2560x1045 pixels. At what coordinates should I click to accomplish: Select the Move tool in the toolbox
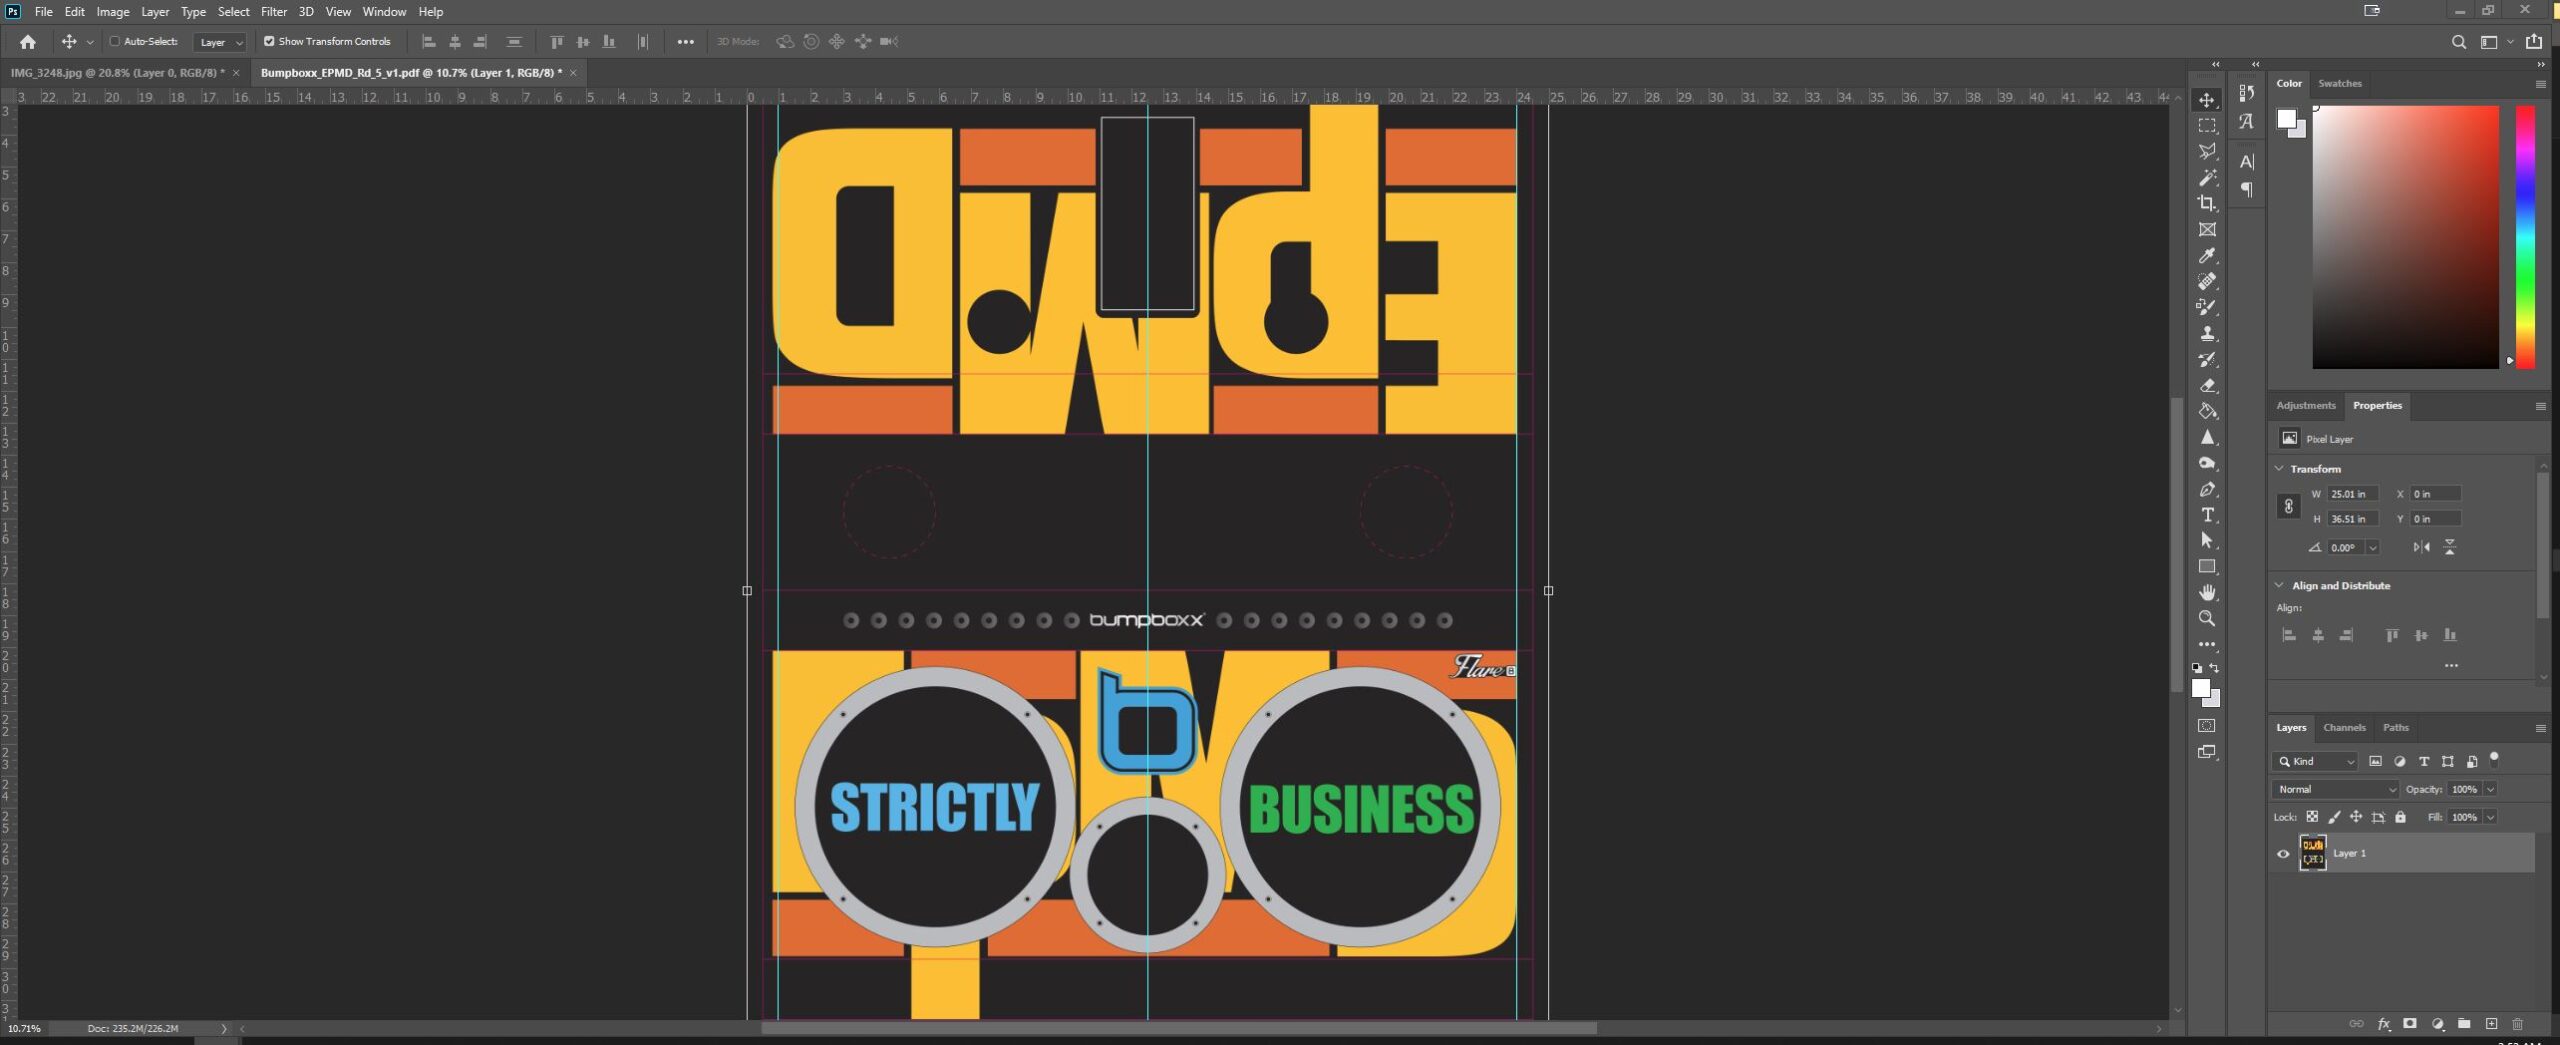pyautogui.click(x=2206, y=99)
